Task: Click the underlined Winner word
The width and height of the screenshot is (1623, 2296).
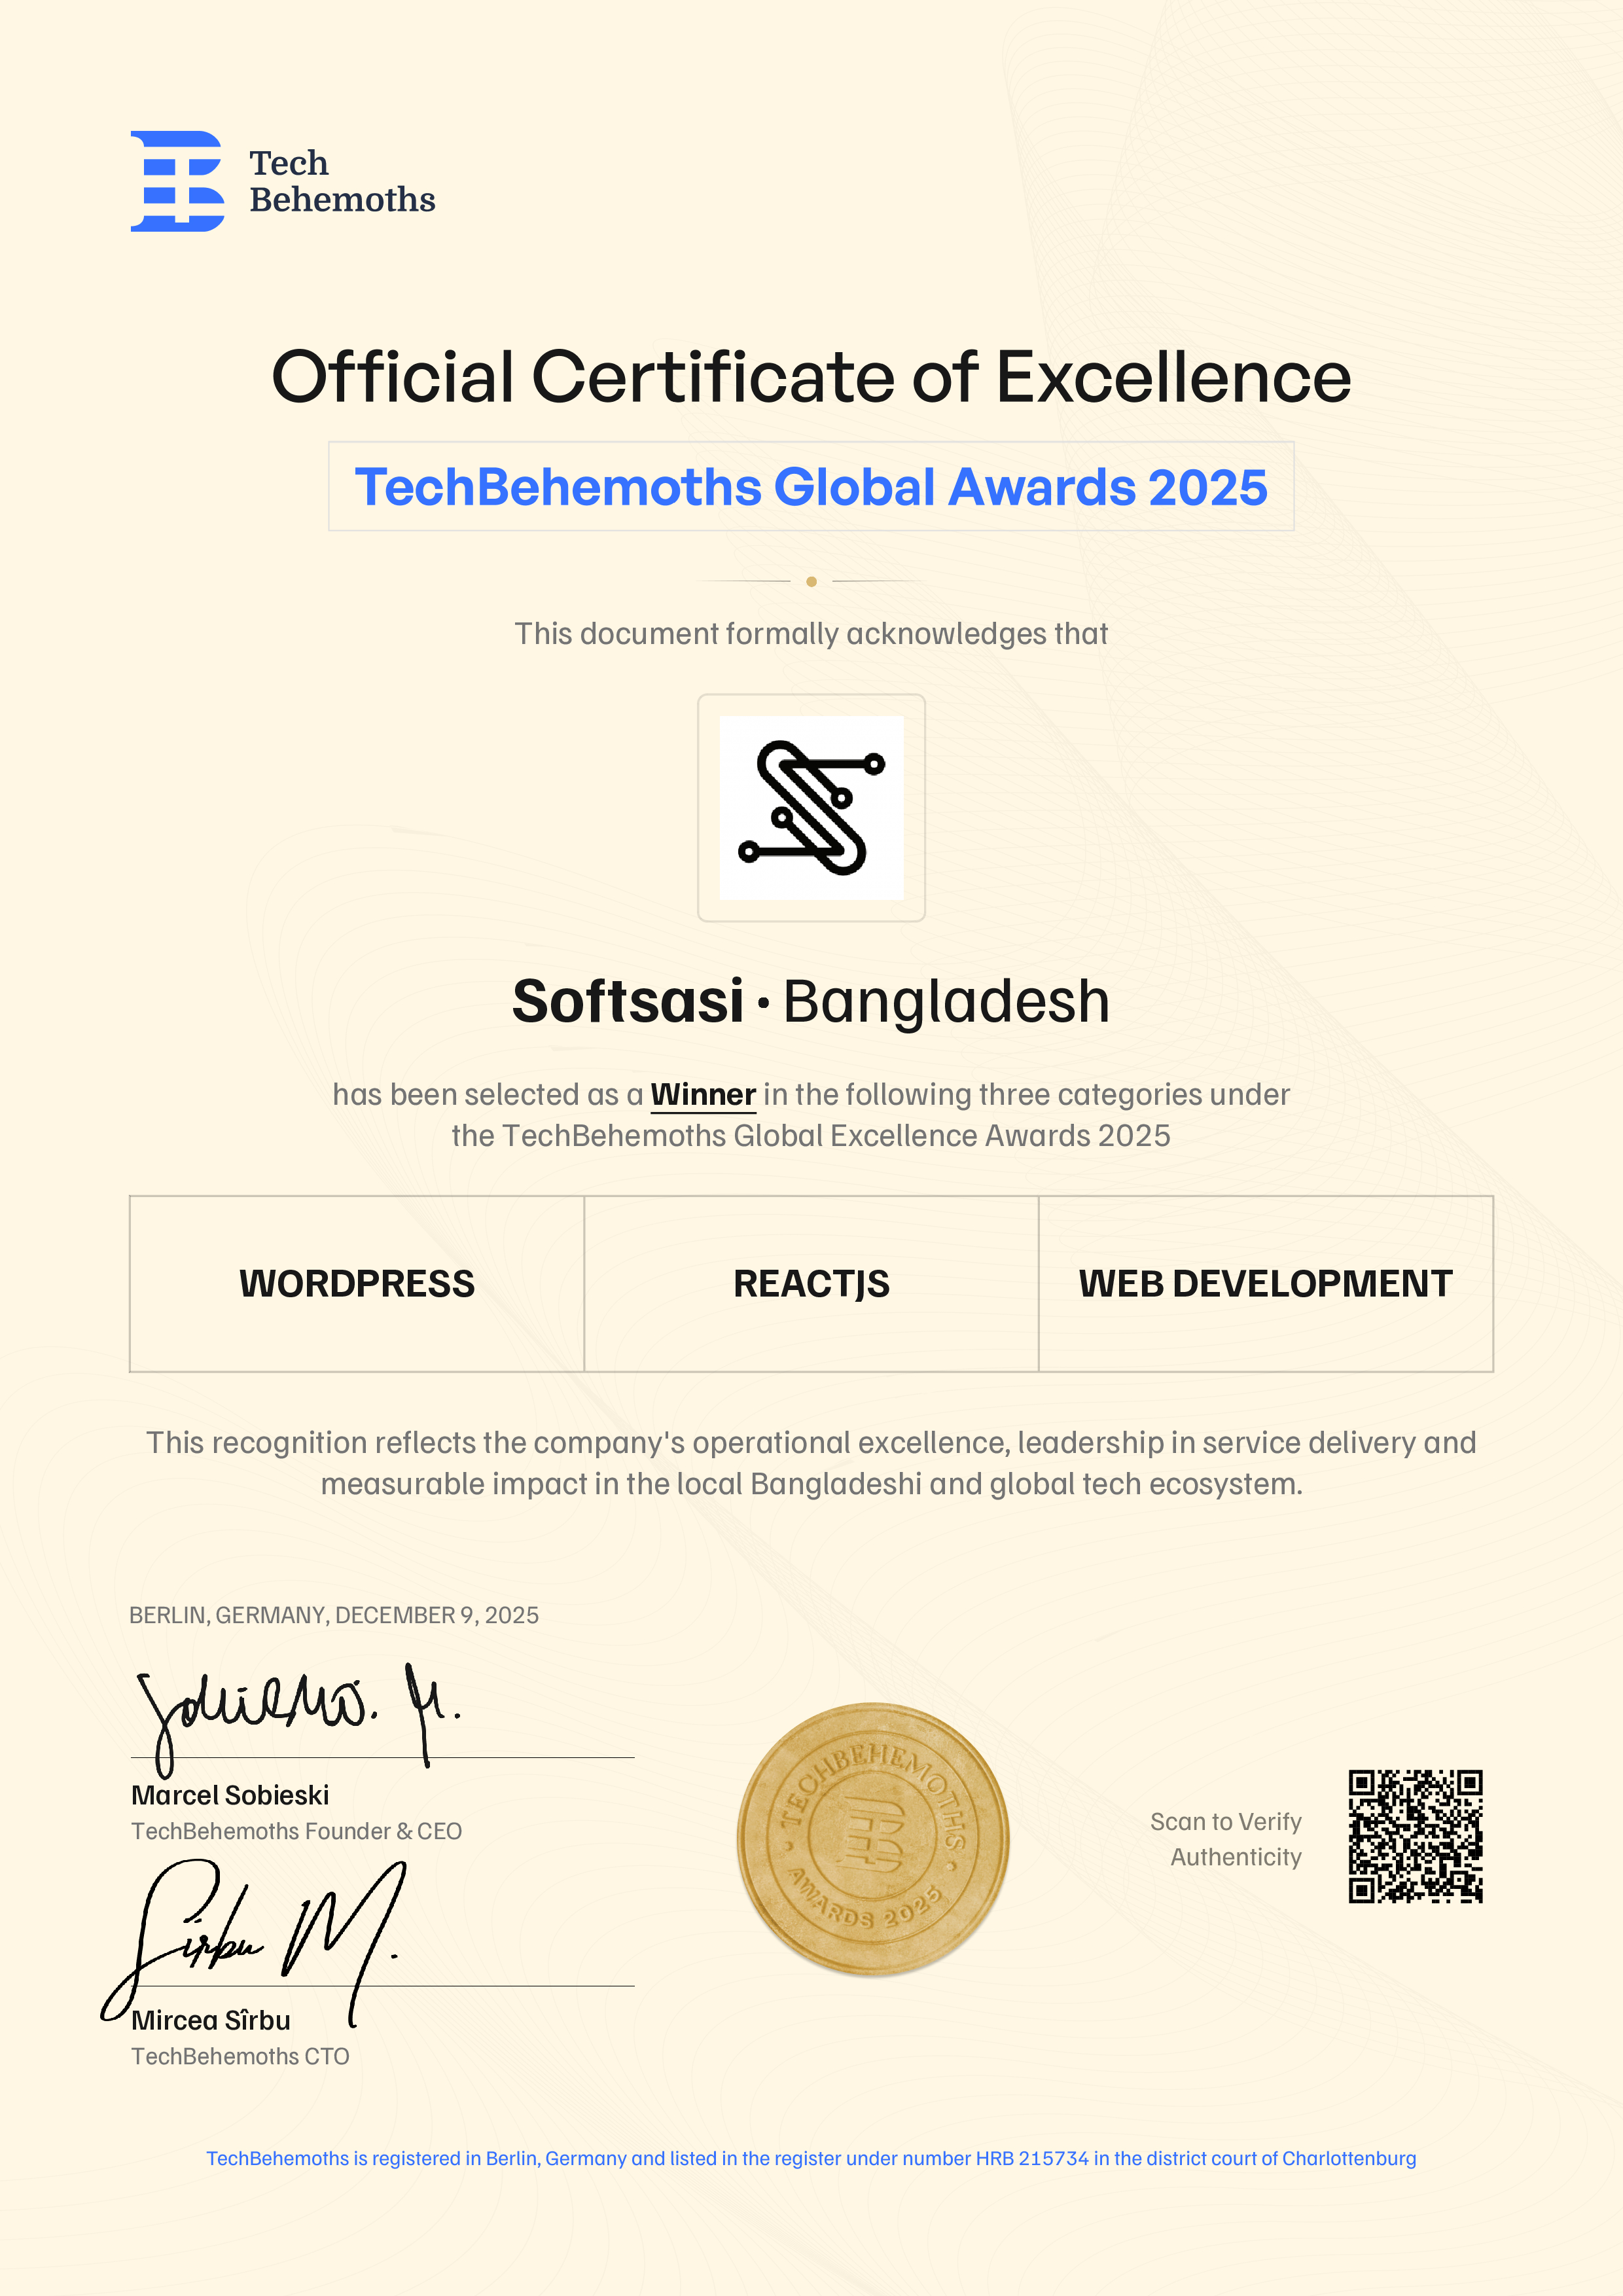Action: [703, 1095]
